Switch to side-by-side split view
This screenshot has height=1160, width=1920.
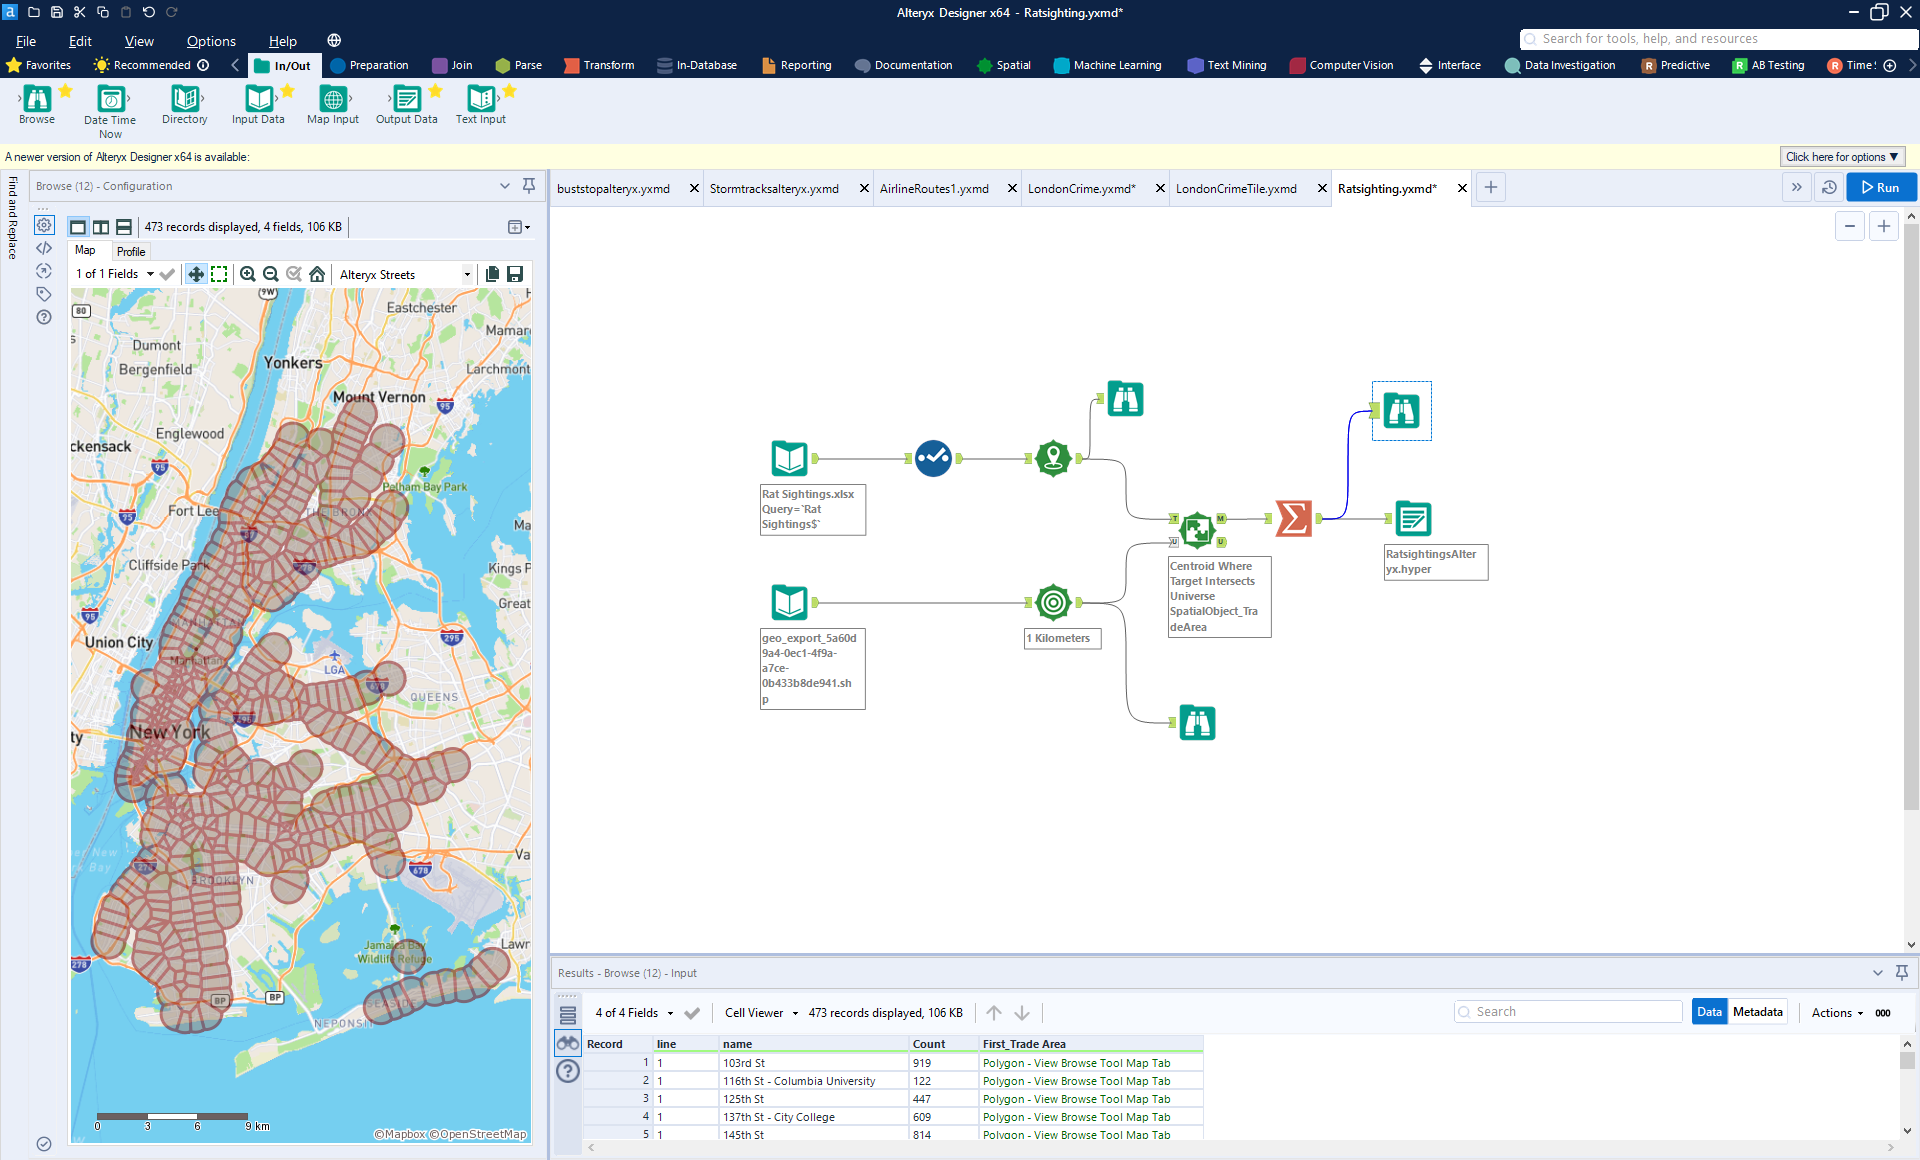coord(101,227)
